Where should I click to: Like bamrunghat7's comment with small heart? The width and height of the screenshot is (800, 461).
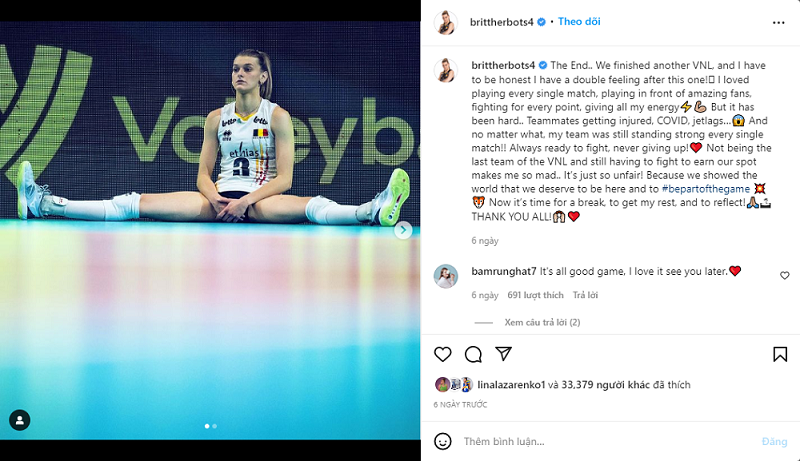[785, 275]
